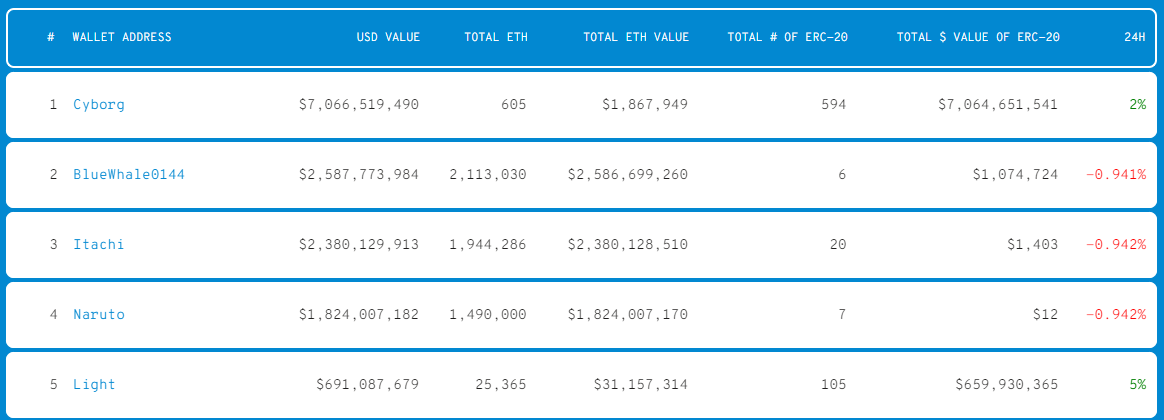Image resolution: width=1164 pixels, height=420 pixels.
Task: Click the Itachi wallet address
Action: coord(99,245)
